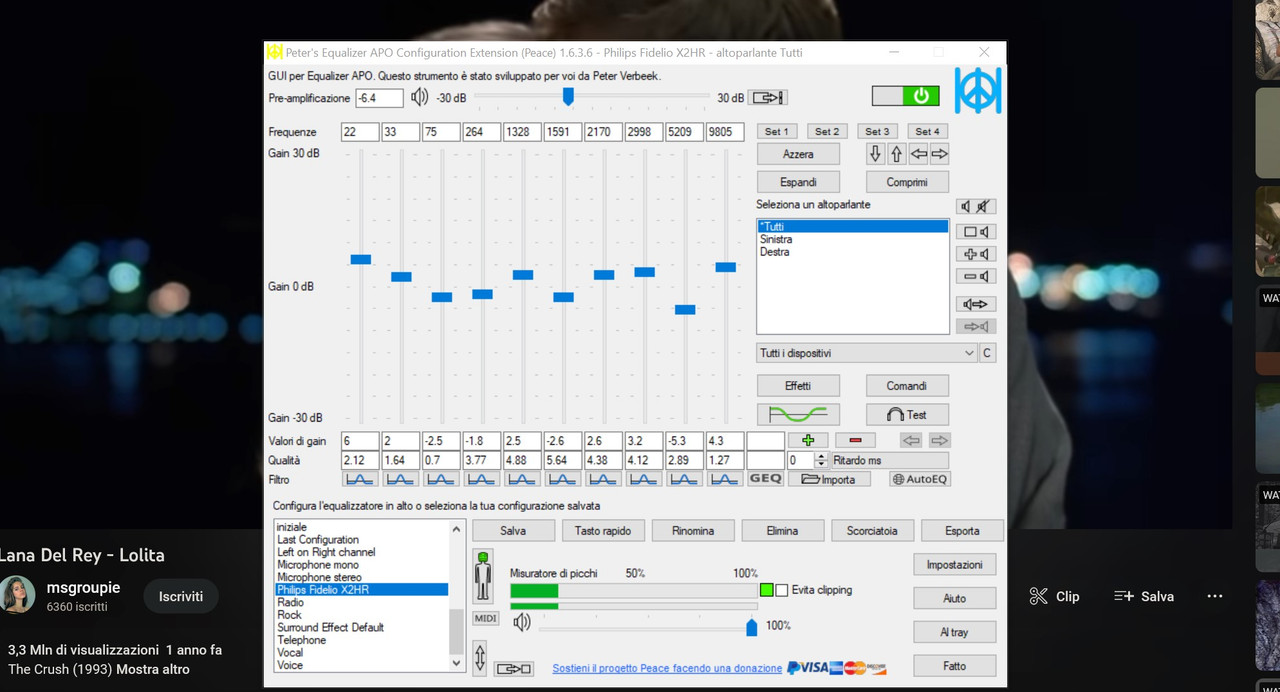Click the Test headphones button
The height and width of the screenshot is (692, 1280).
(x=907, y=414)
